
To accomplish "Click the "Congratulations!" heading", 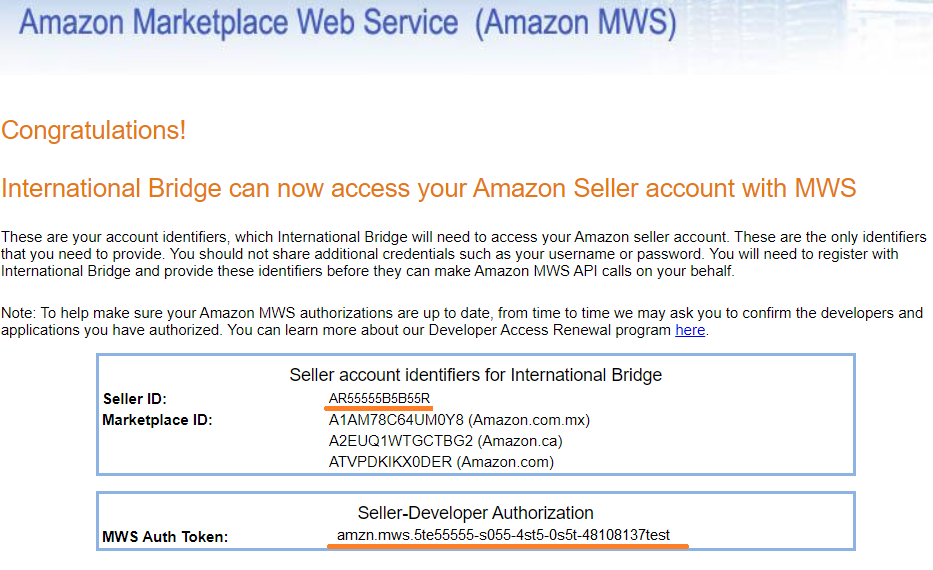I will [93, 131].
